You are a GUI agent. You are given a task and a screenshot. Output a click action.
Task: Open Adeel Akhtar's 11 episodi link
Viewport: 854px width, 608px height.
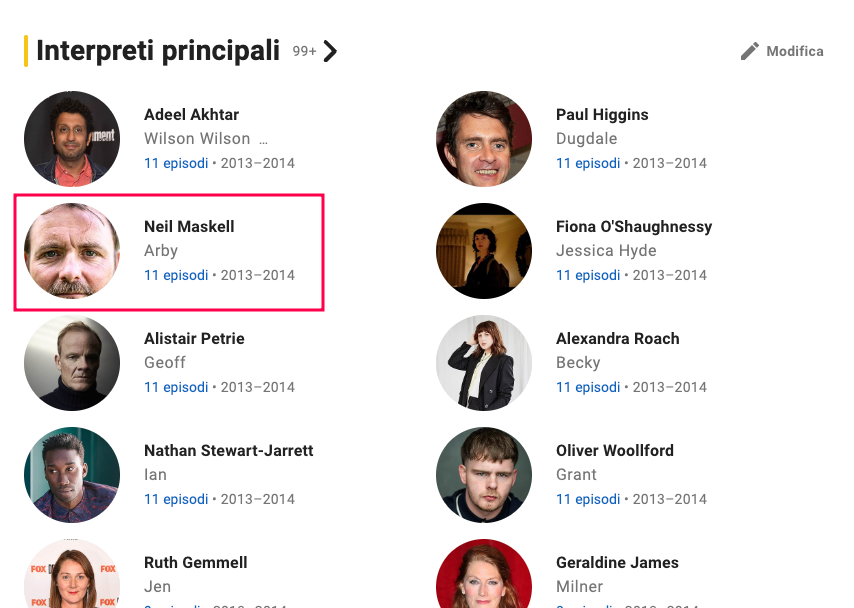[176, 163]
